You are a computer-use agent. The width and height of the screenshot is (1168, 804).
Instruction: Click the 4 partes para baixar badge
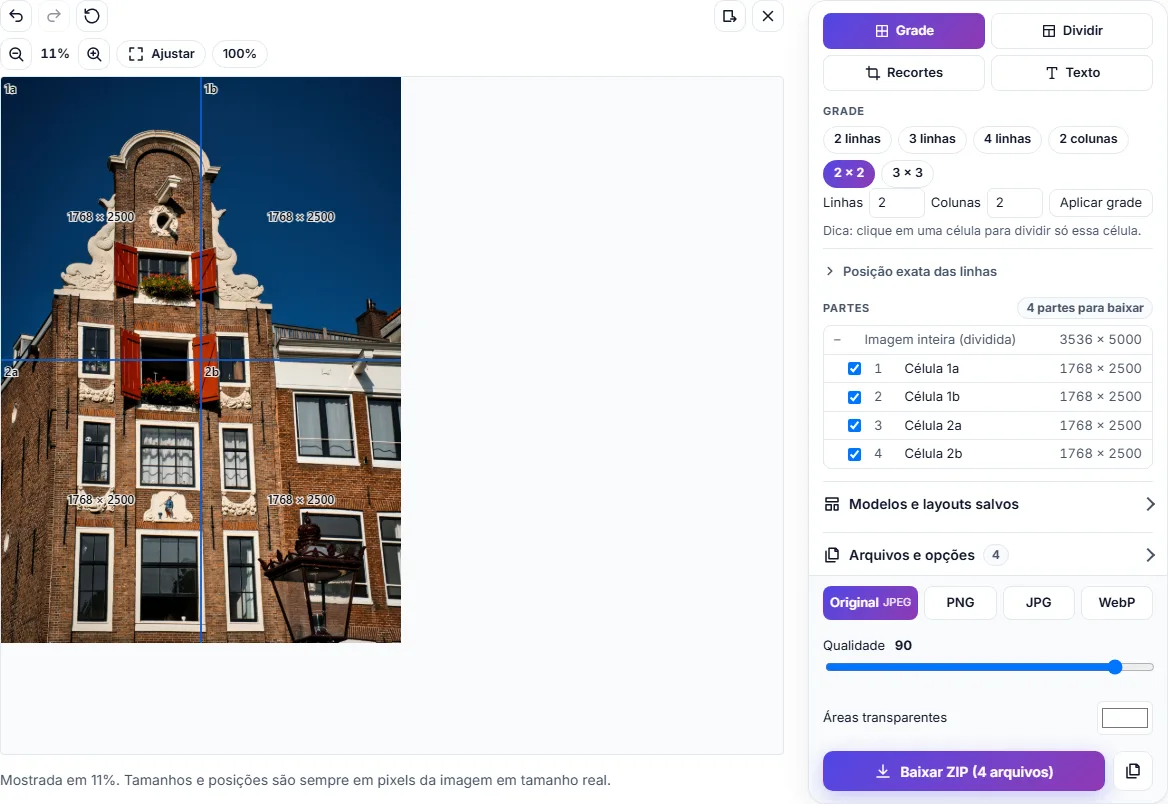(x=1085, y=308)
